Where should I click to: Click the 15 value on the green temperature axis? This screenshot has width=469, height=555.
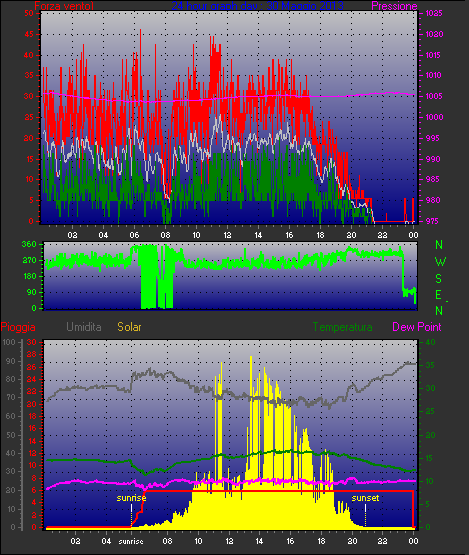coord(430,458)
